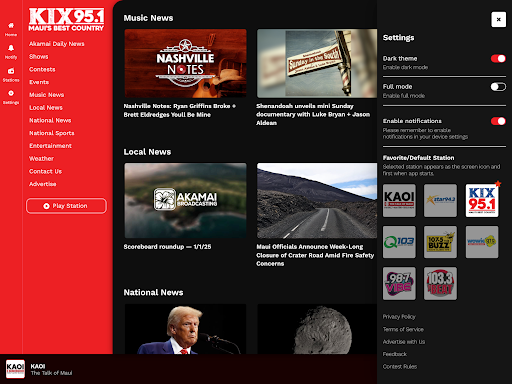Open the Contests menu item
The width and height of the screenshot is (512, 384).
tap(42, 69)
